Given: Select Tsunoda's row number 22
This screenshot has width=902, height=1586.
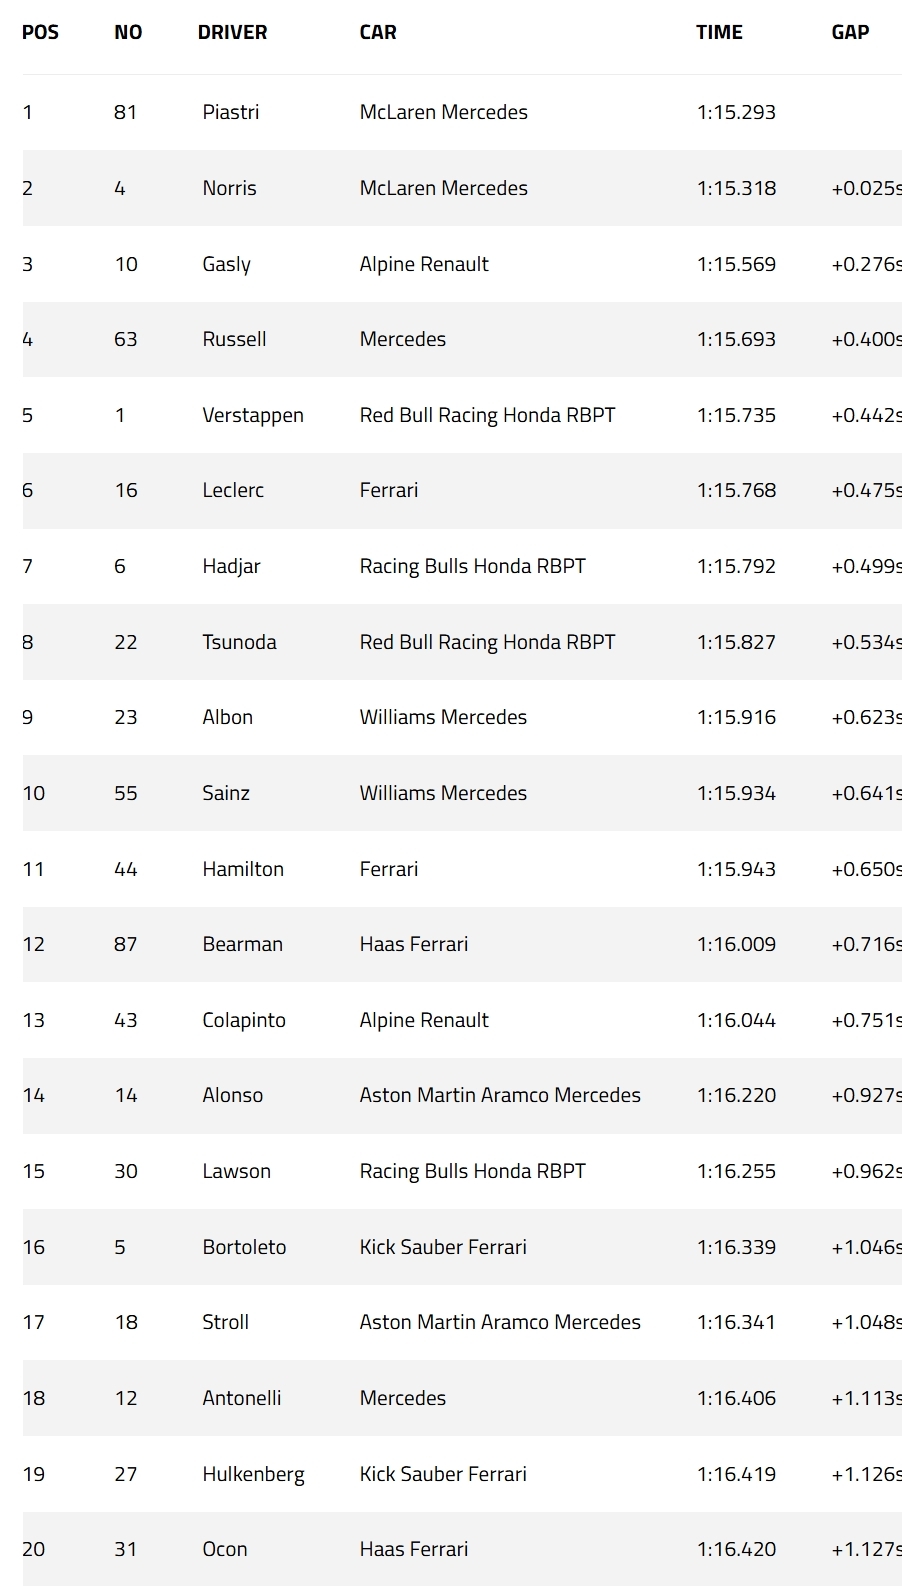Looking at the screenshot, I should 126,642.
